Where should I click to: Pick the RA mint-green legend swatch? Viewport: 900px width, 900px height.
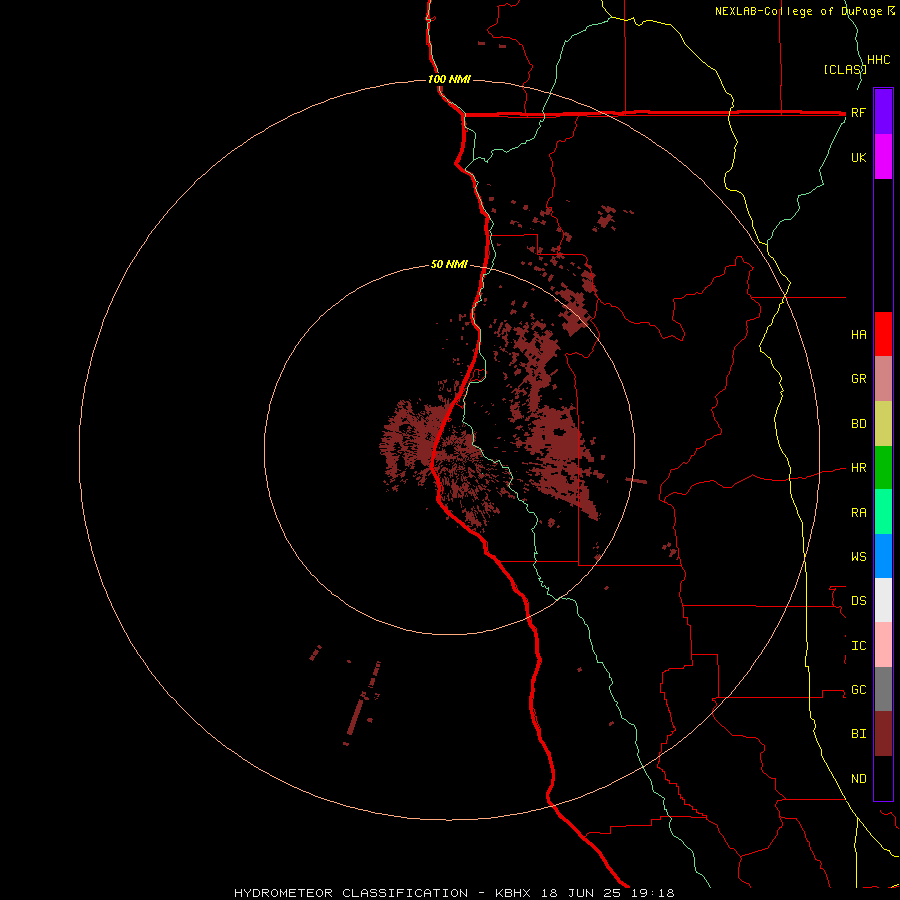[x=883, y=512]
